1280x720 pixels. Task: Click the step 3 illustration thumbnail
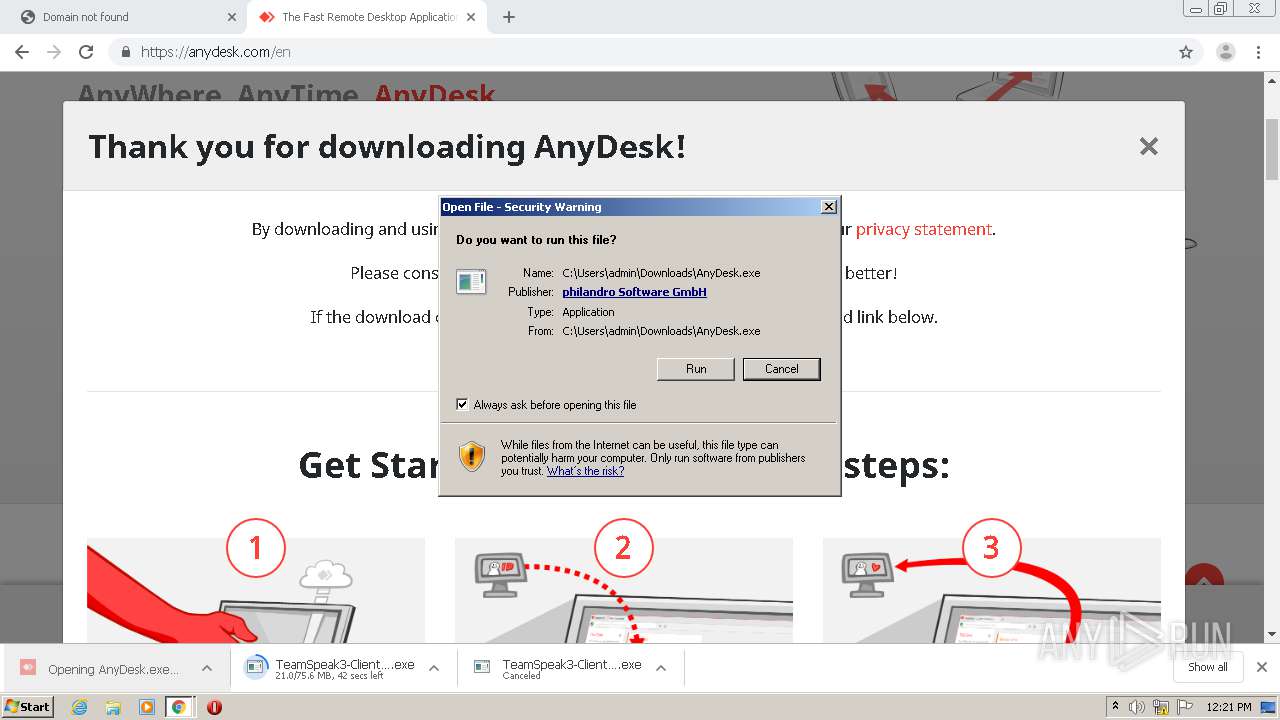(991, 590)
